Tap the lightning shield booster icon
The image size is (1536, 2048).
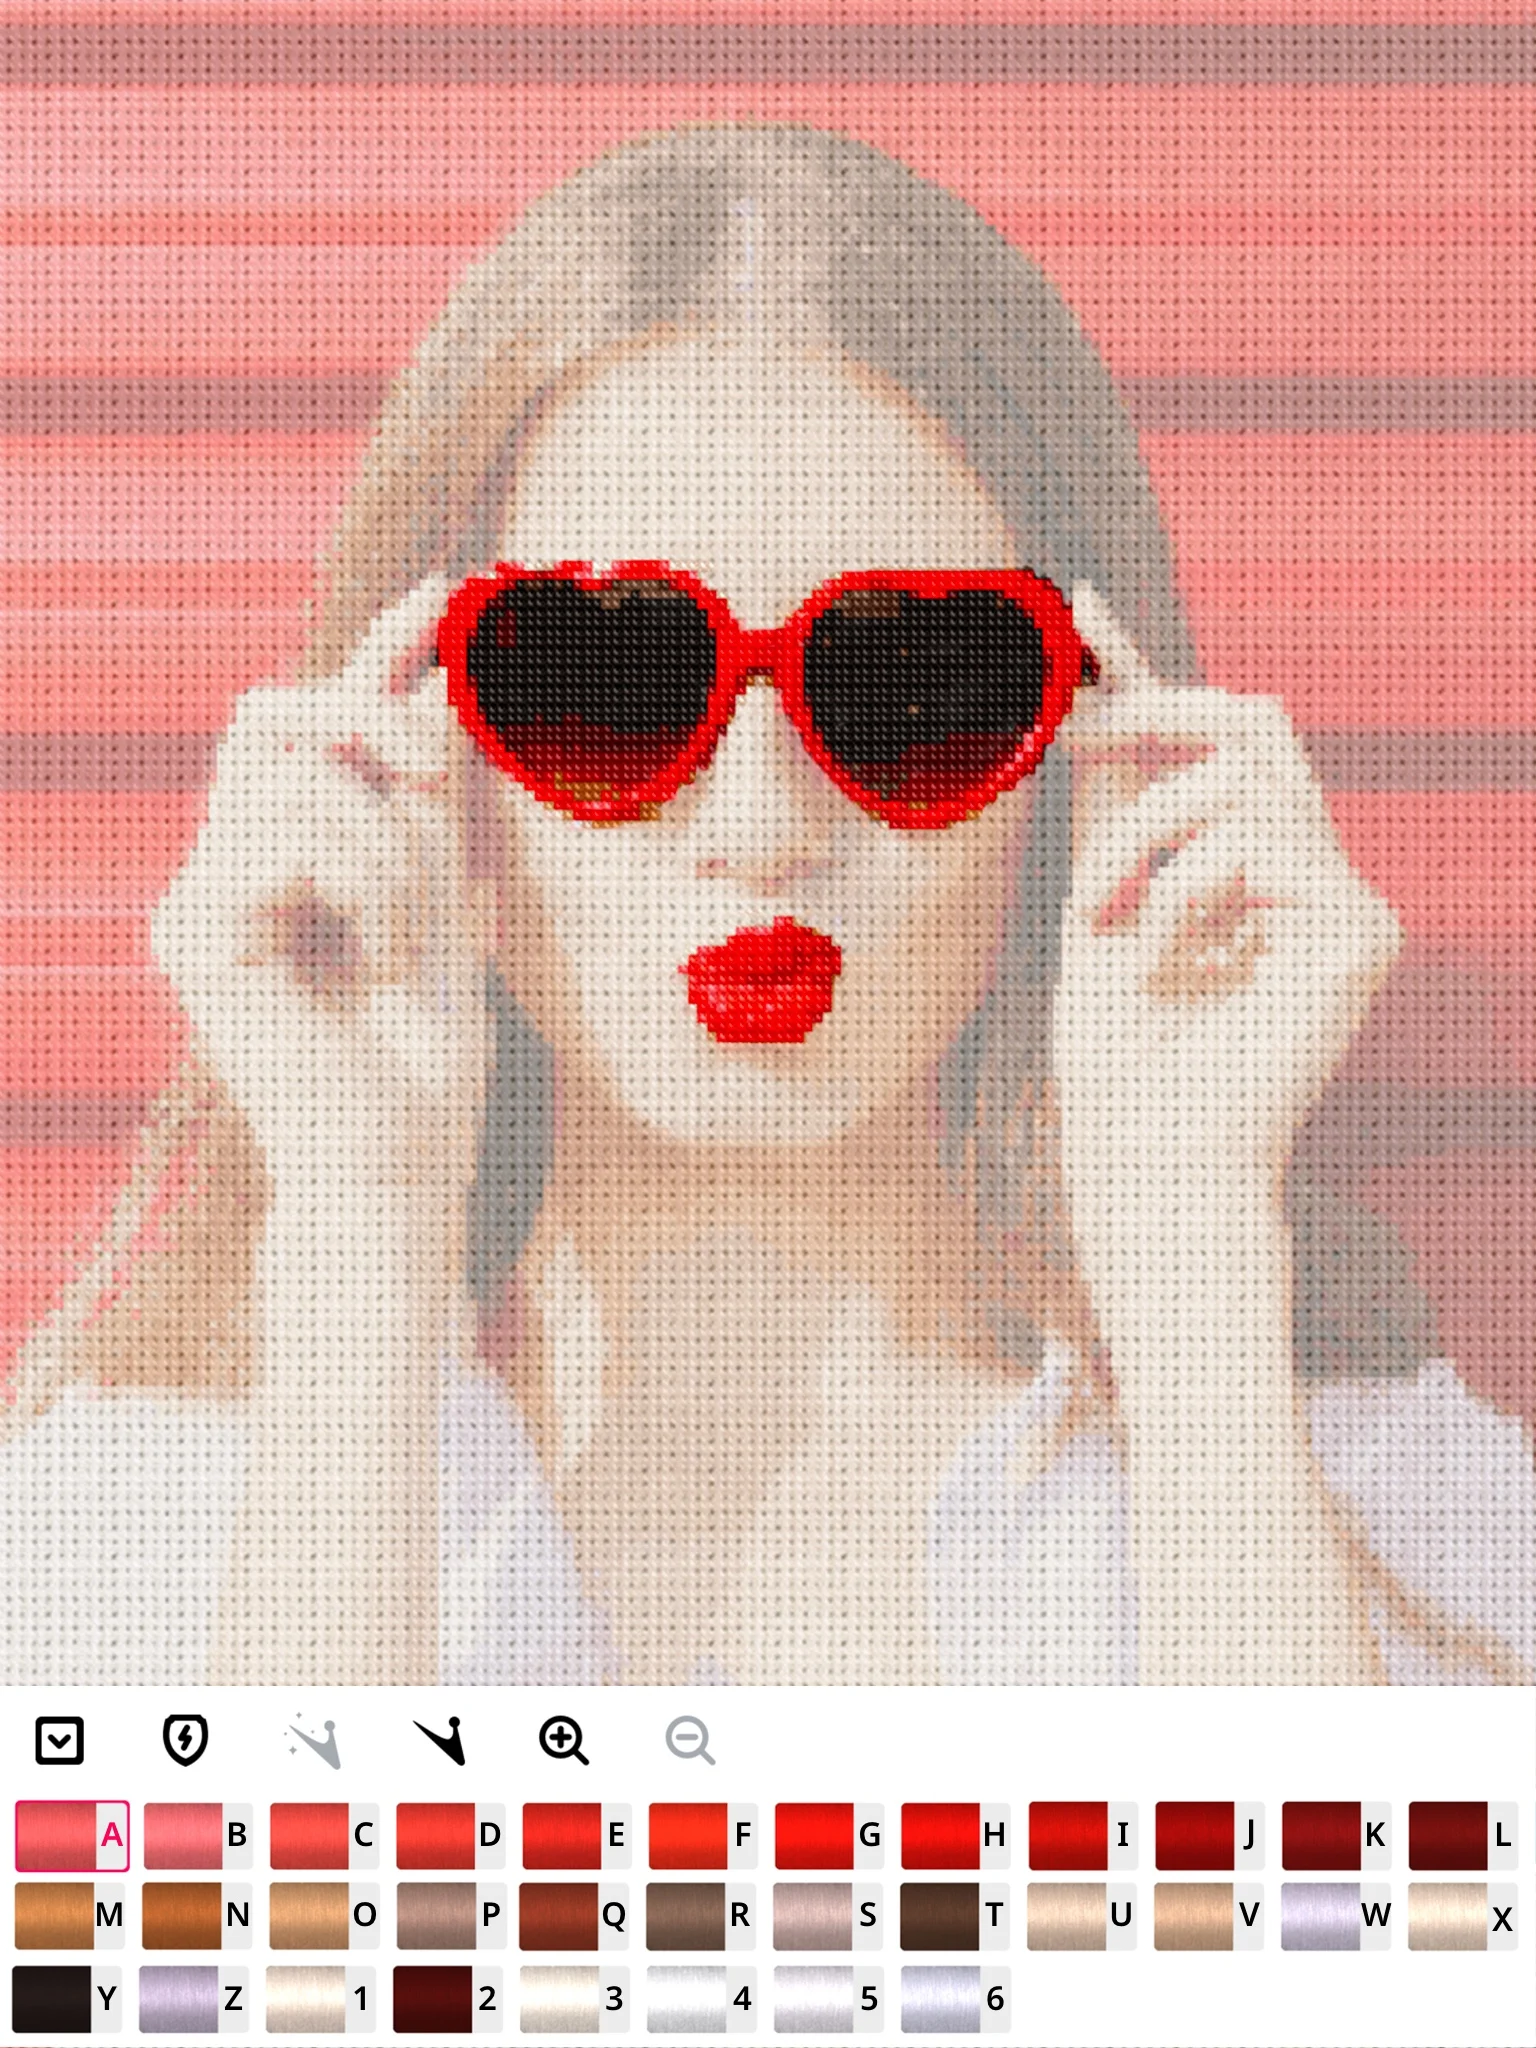185,1741
